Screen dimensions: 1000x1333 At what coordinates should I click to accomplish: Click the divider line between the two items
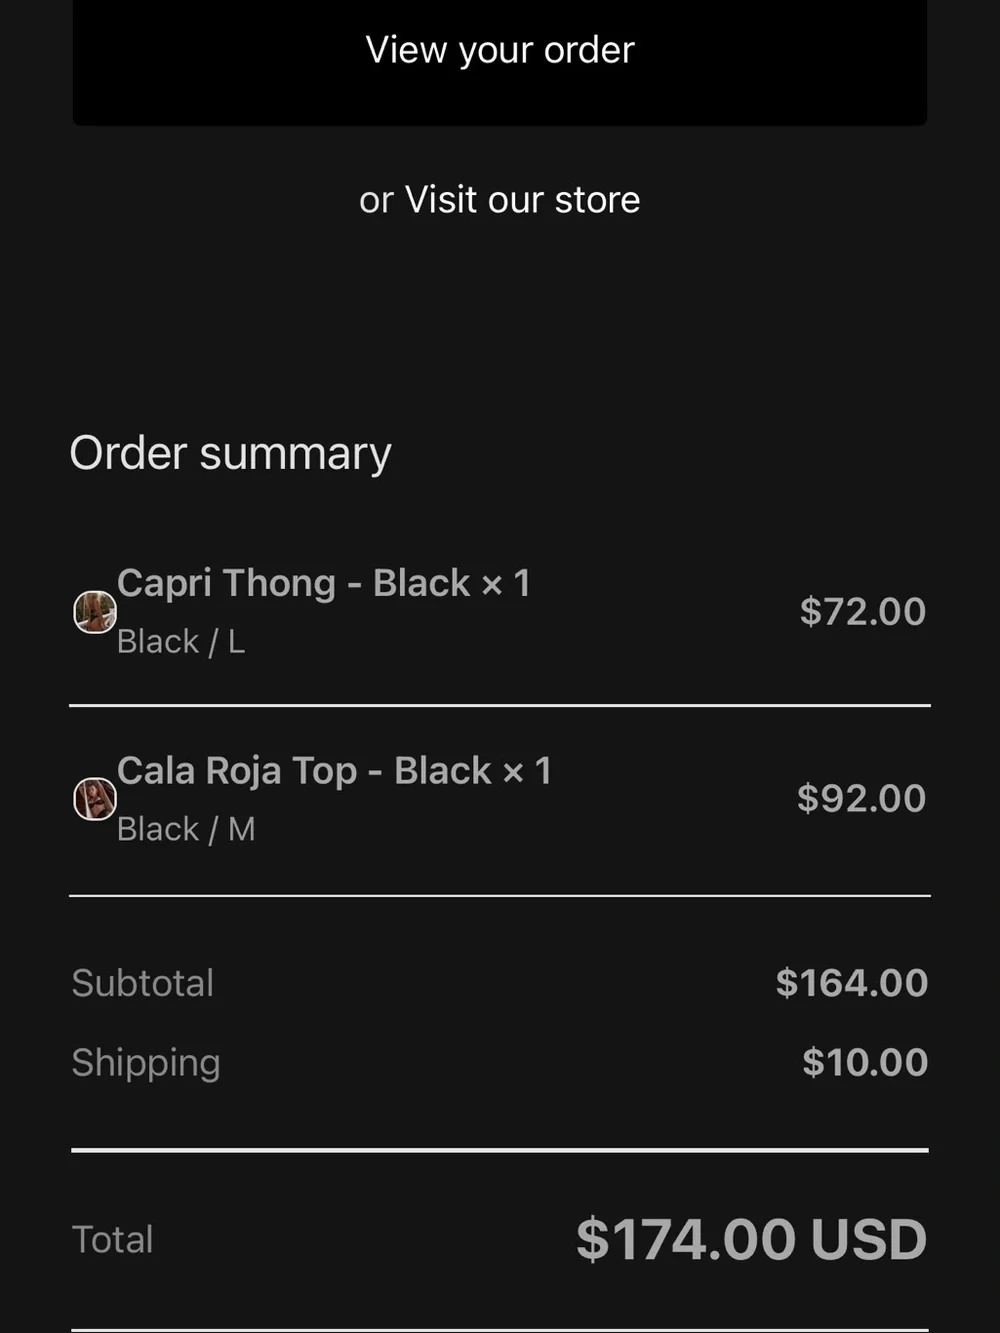pos(500,705)
